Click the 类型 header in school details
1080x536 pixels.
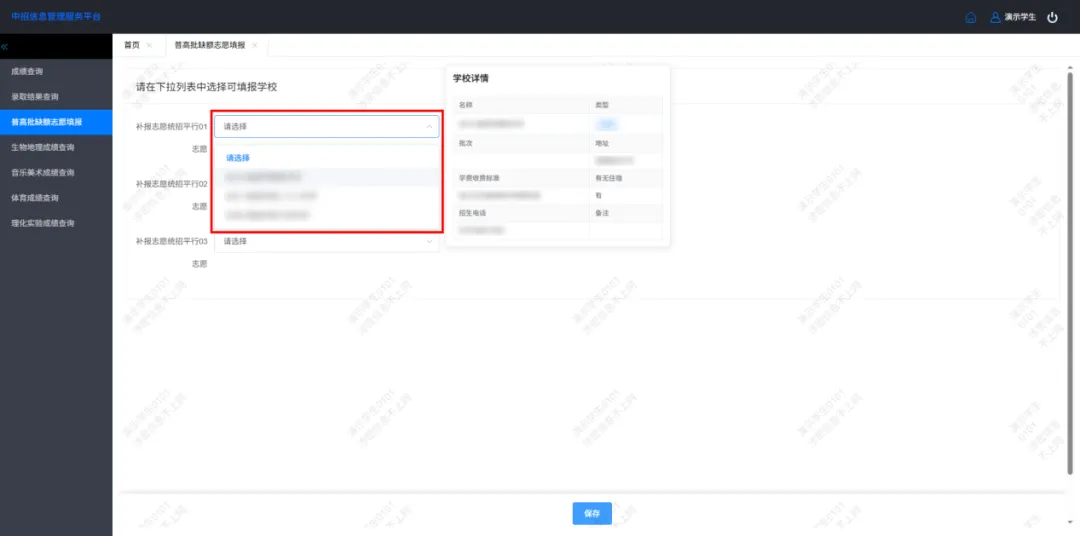[602, 105]
